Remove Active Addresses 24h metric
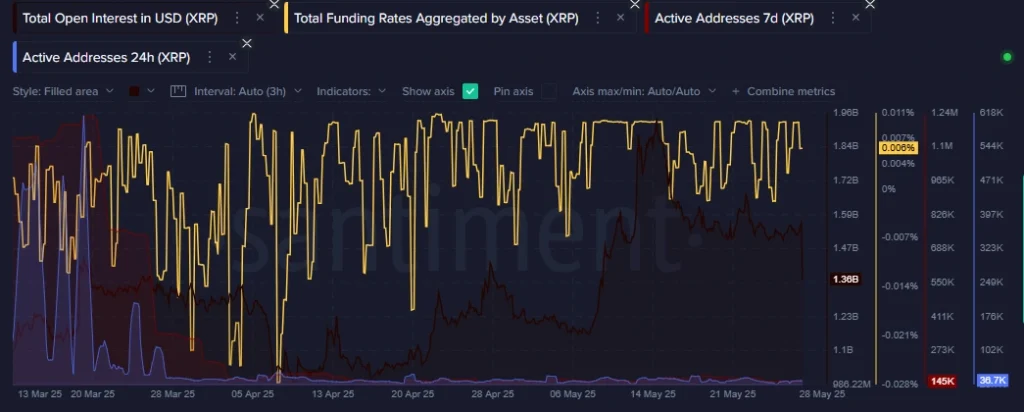The height and width of the screenshot is (412, 1024). point(233,57)
